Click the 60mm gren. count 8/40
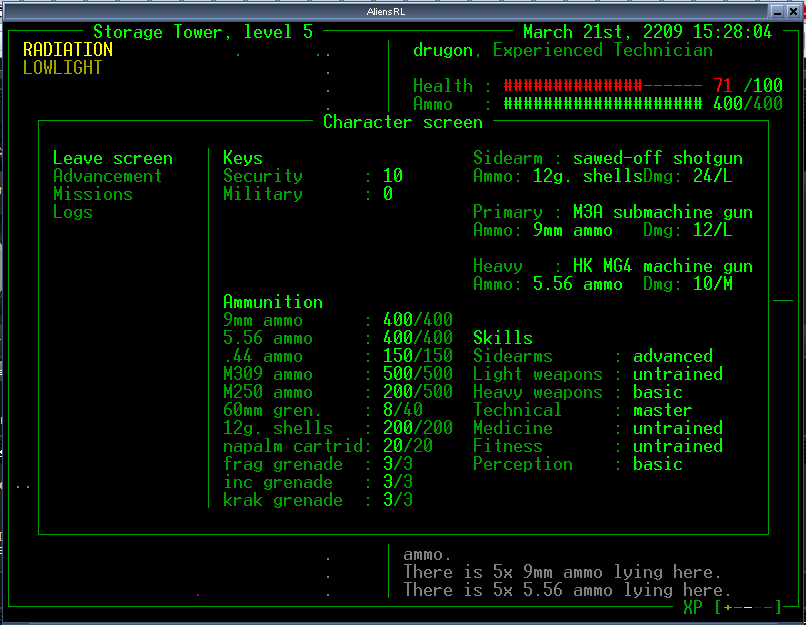 coord(403,410)
